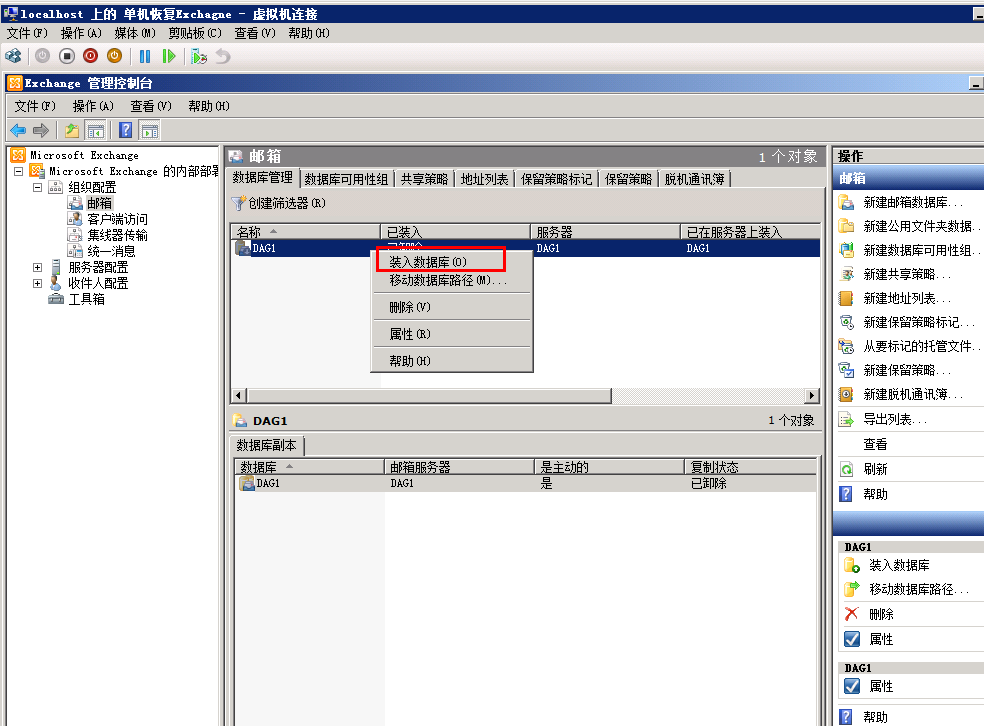
Task: Toggle the console tree pane icon
Action: [x=96, y=131]
